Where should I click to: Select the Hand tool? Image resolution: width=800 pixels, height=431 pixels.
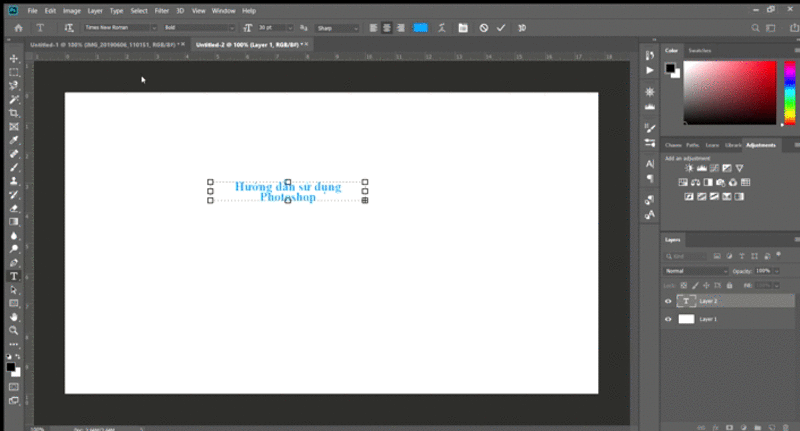click(14, 317)
